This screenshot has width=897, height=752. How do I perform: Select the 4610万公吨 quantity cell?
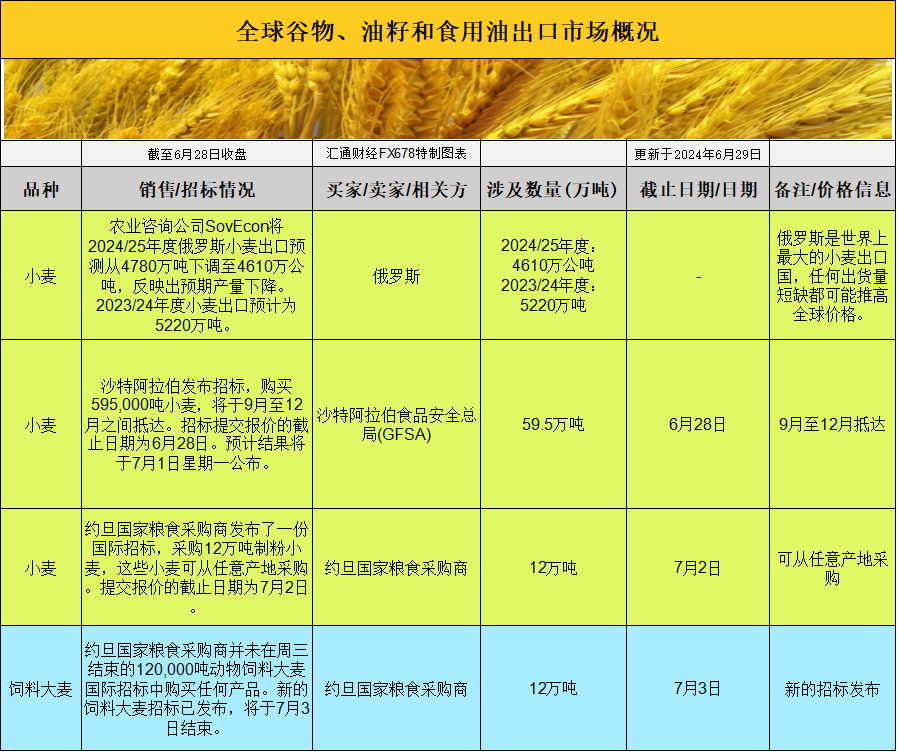(553, 276)
